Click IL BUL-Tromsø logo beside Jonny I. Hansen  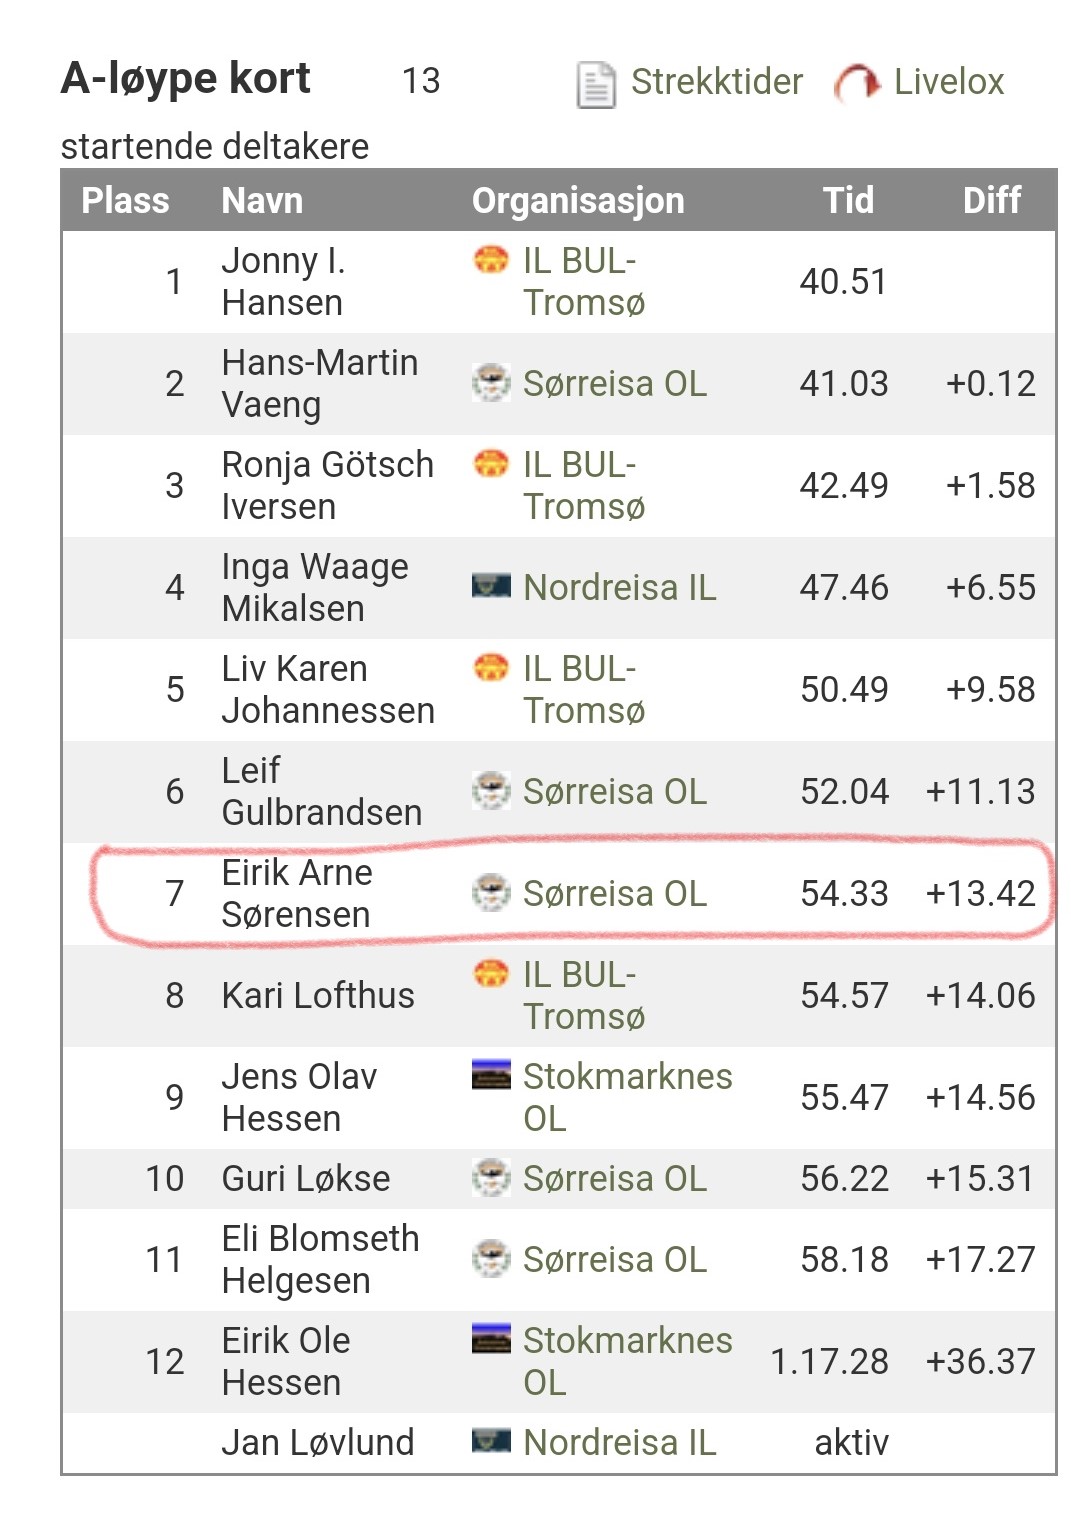[x=491, y=260]
